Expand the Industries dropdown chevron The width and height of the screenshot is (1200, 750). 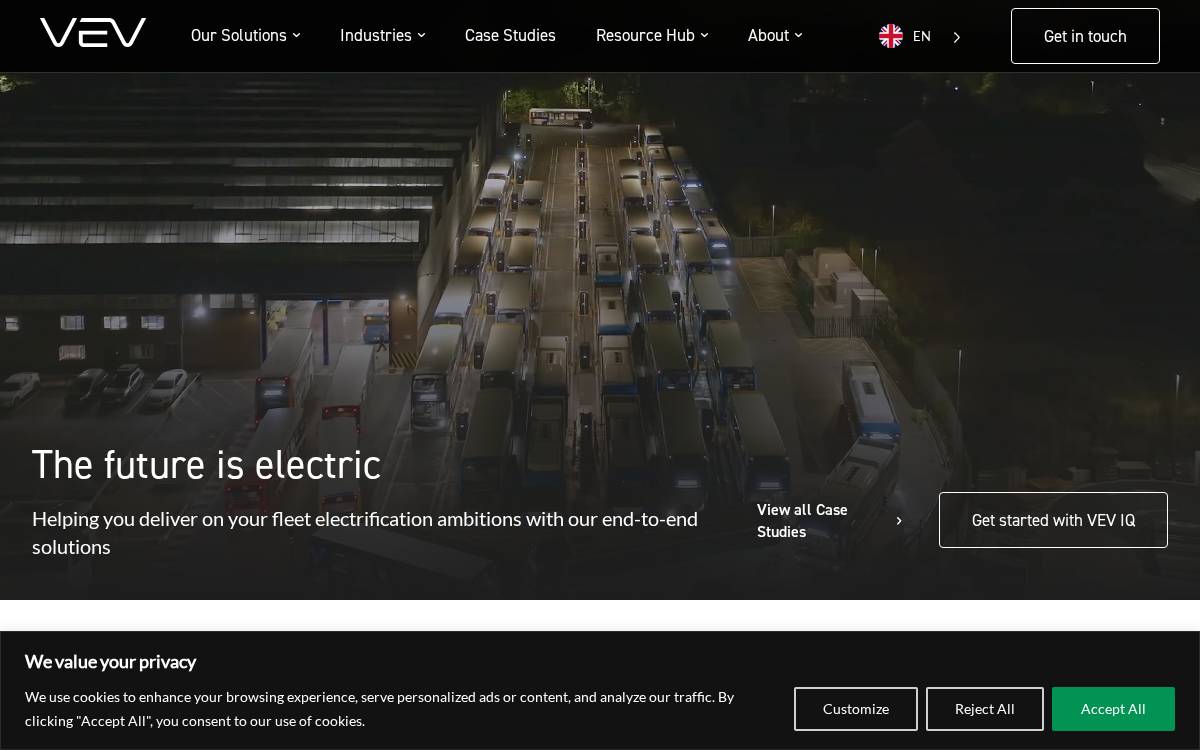[421, 35]
